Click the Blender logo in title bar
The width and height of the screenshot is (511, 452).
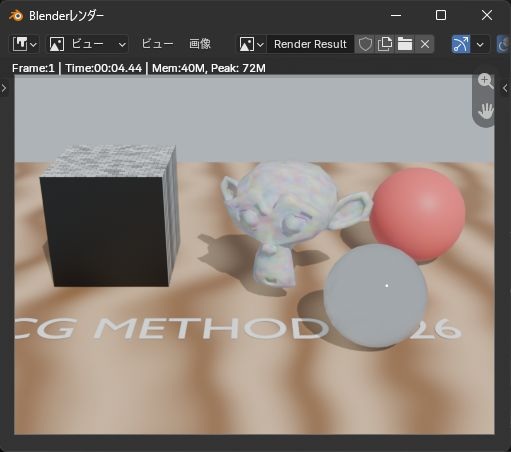(16, 15)
